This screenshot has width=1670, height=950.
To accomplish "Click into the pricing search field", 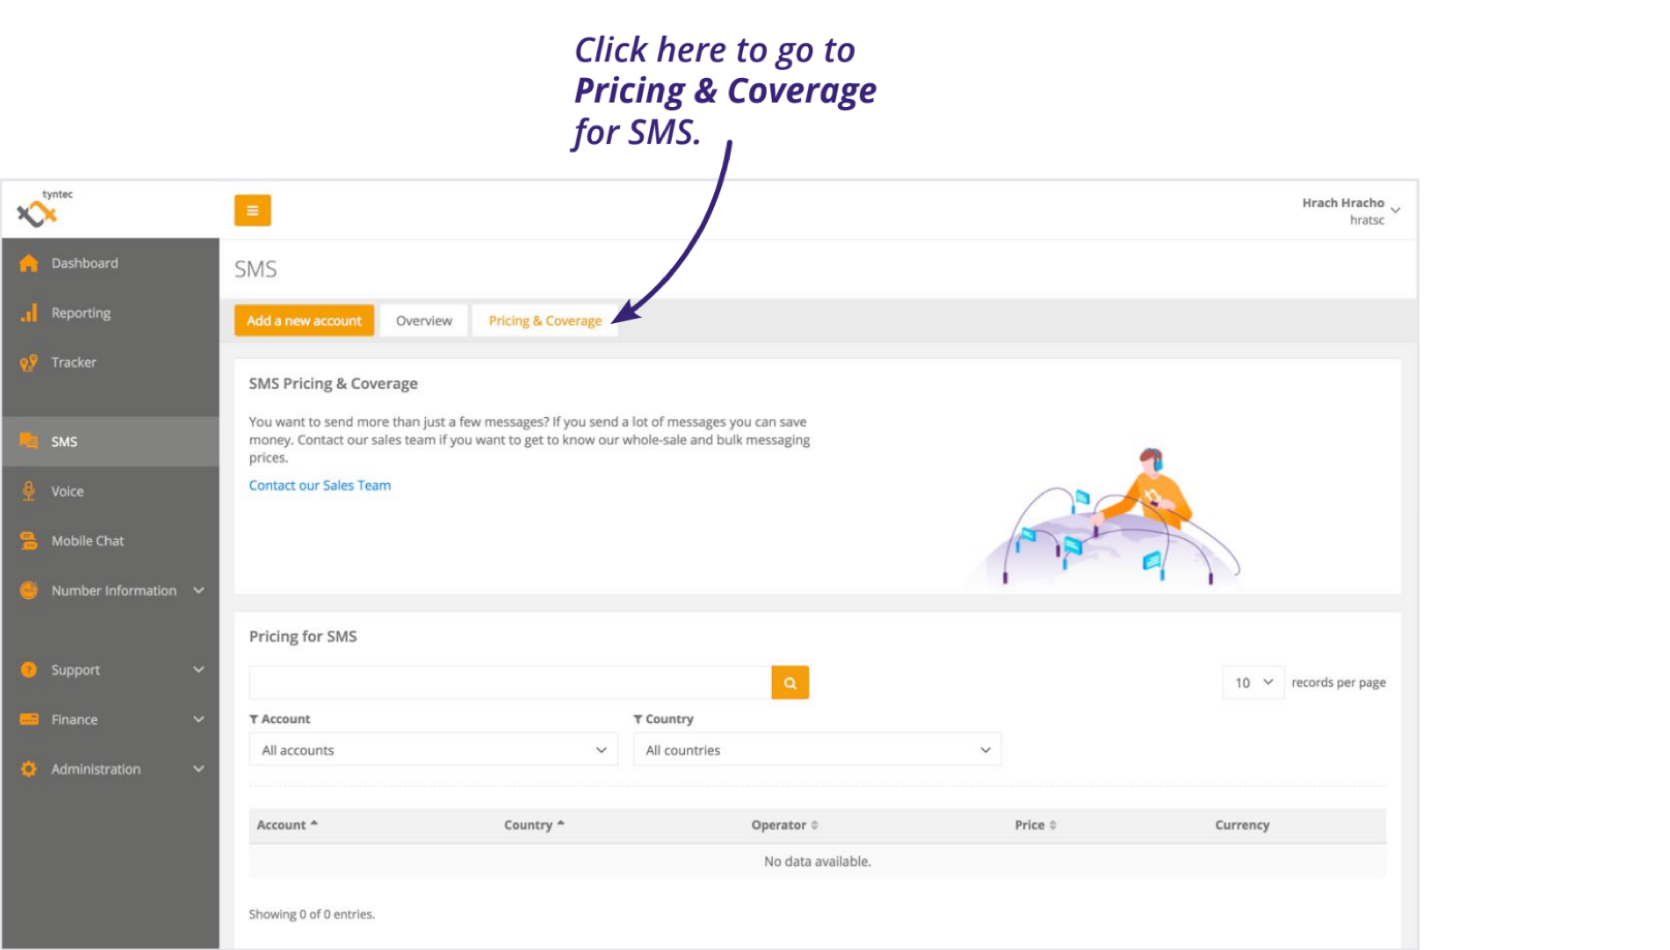I will click(510, 683).
